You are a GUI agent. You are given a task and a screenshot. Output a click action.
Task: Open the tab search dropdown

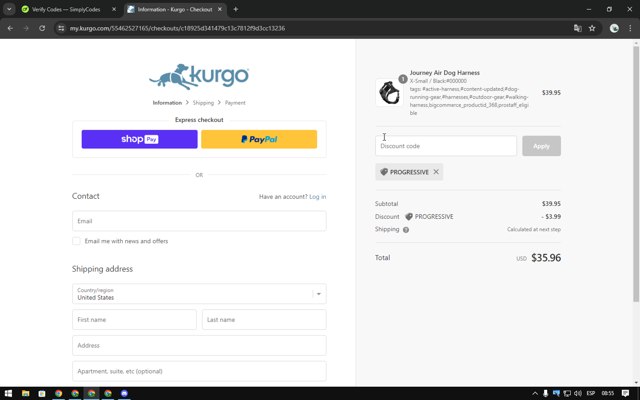pyautogui.click(x=9, y=9)
